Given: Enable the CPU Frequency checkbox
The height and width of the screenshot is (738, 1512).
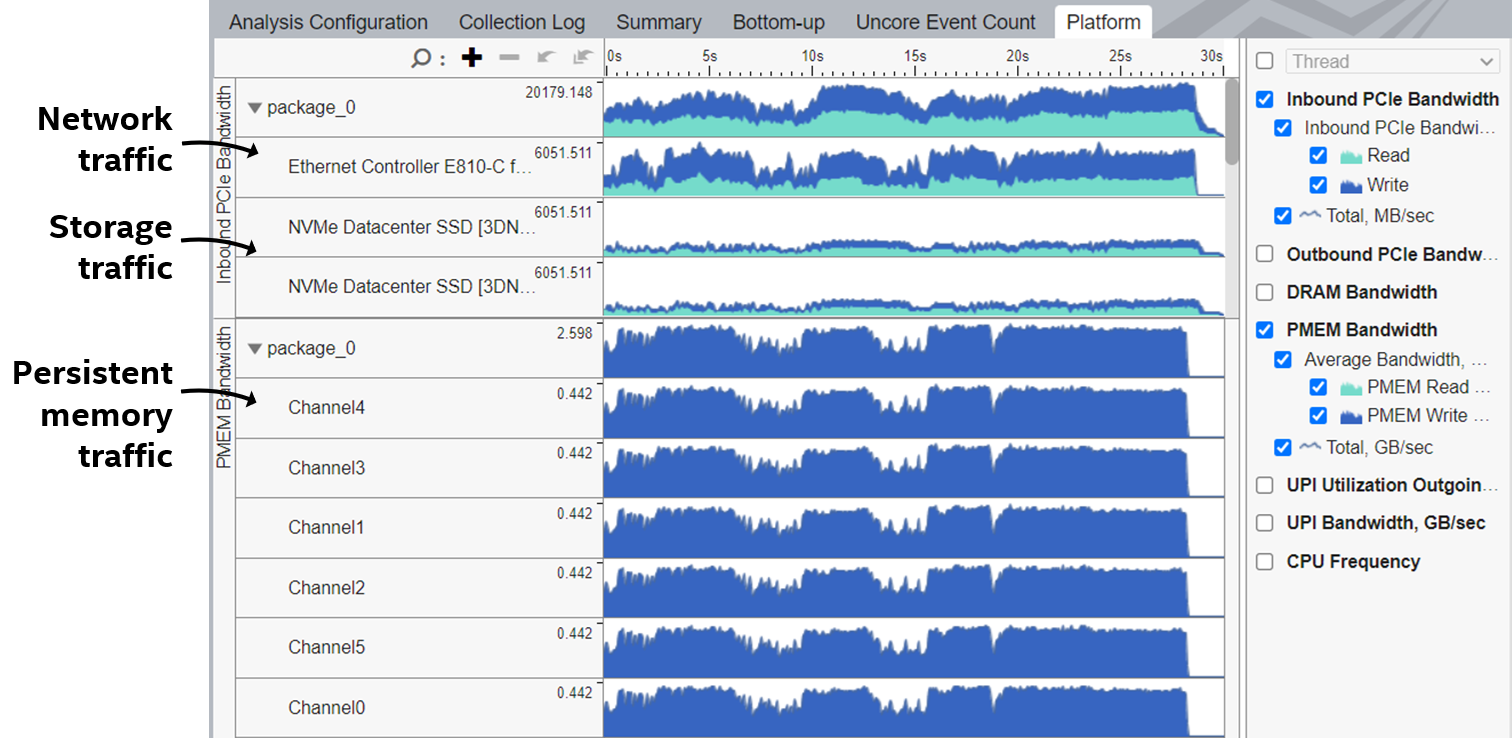Looking at the screenshot, I should tap(1265, 562).
